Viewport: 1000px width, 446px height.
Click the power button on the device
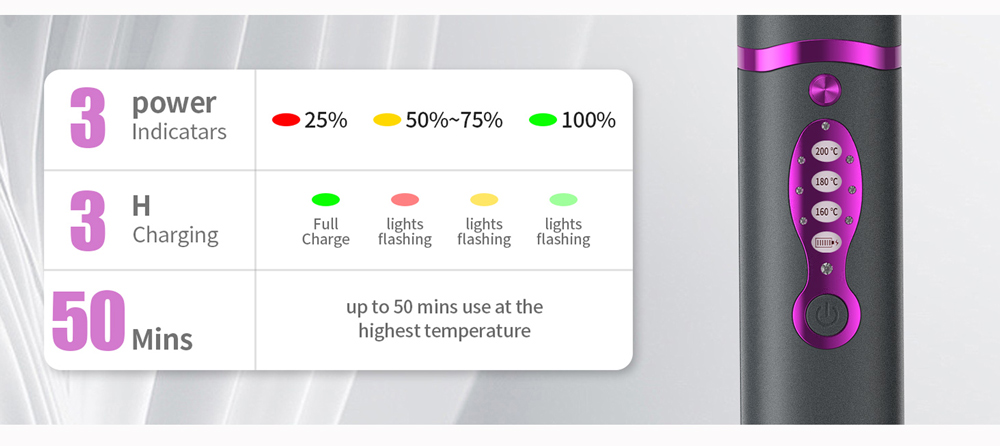point(826,317)
